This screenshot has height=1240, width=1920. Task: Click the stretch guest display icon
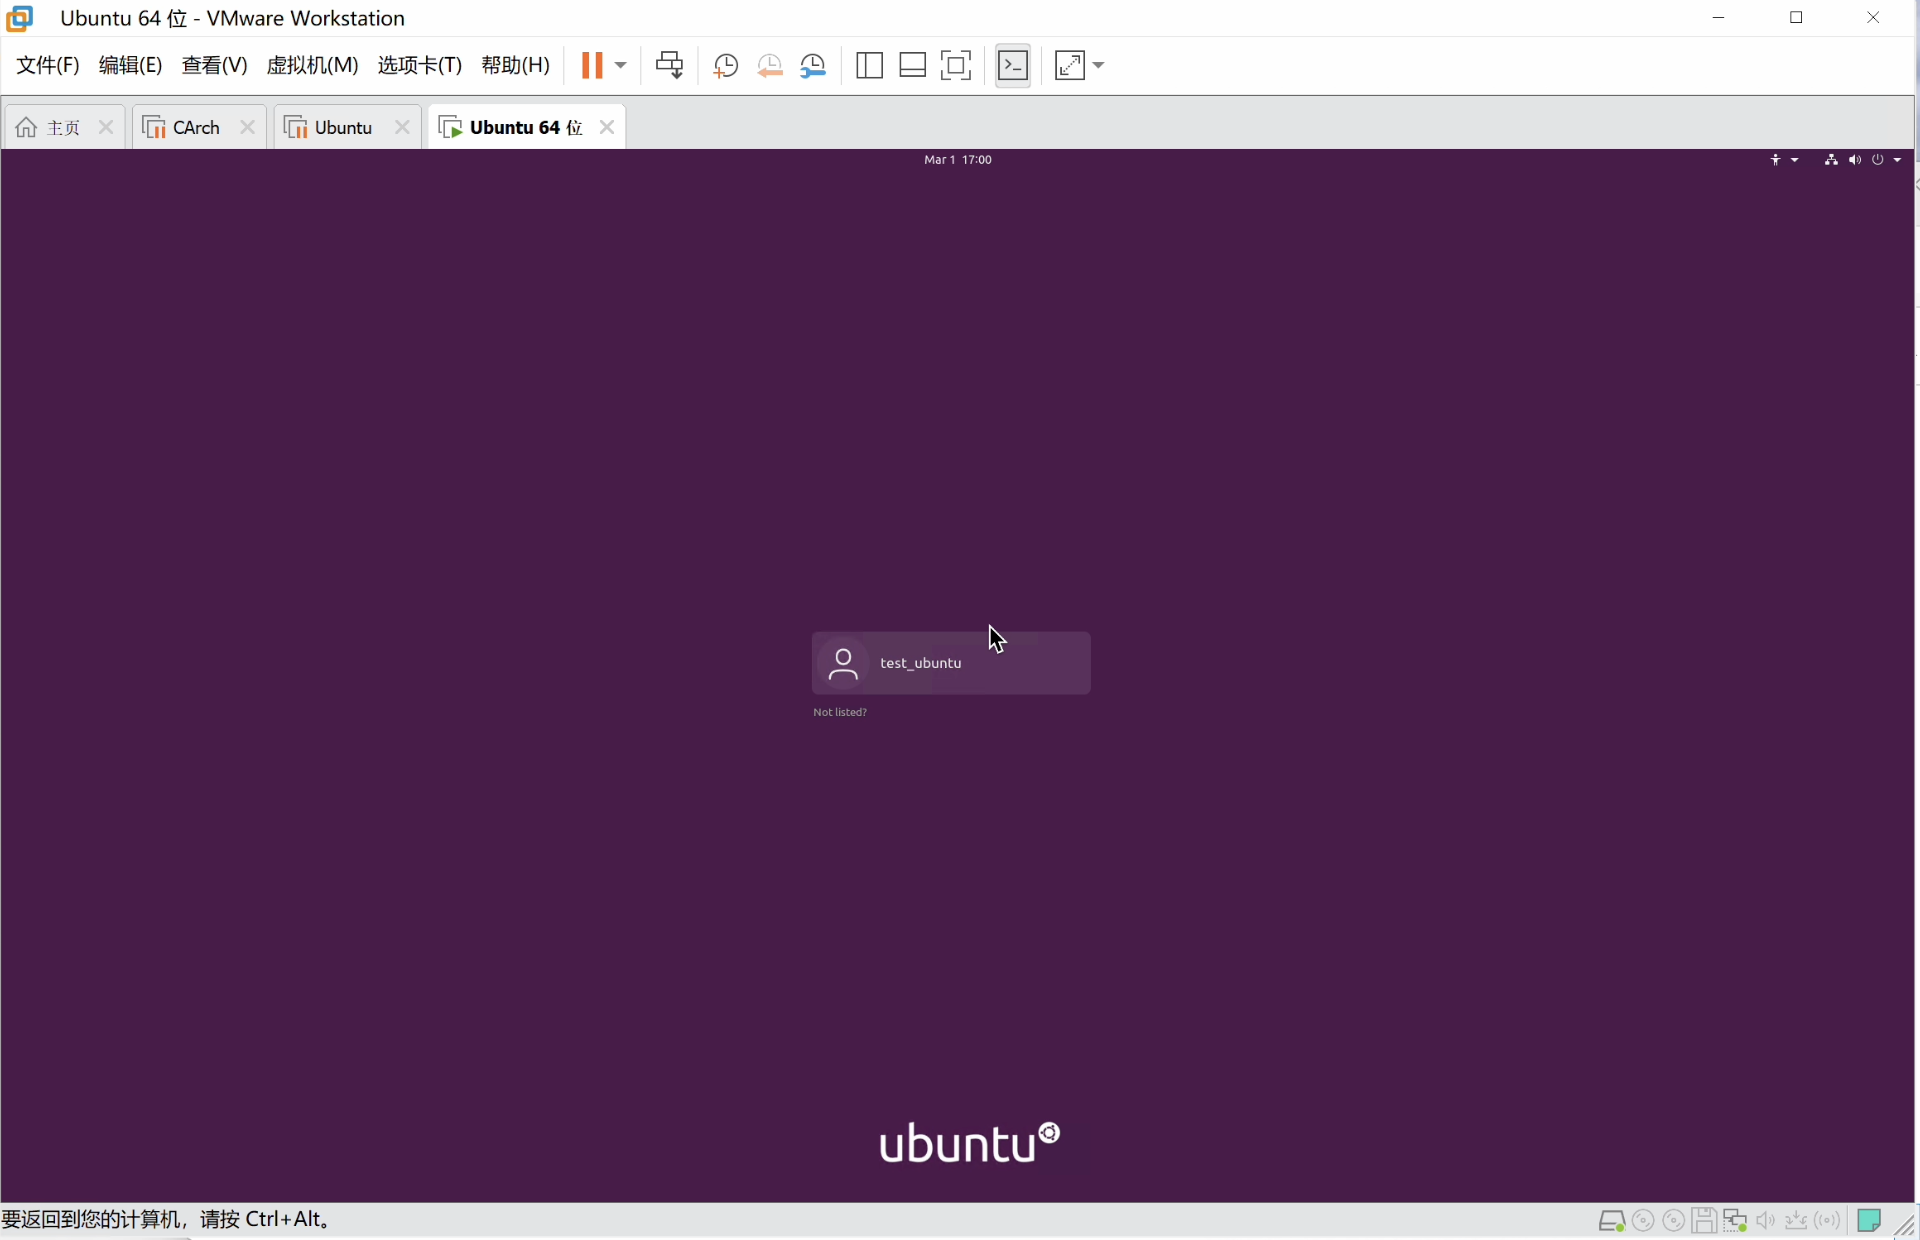(x=1070, y=66)
